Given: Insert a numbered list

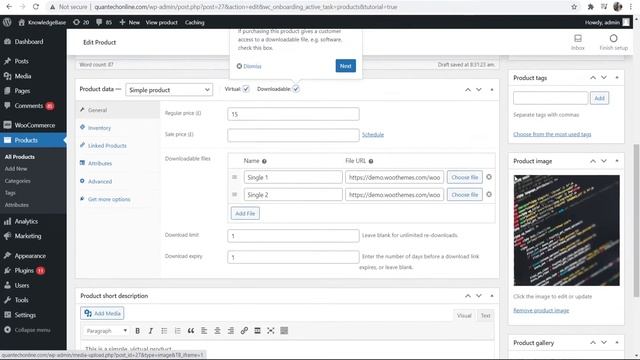Looking at the screenshot, I should 177,331.
